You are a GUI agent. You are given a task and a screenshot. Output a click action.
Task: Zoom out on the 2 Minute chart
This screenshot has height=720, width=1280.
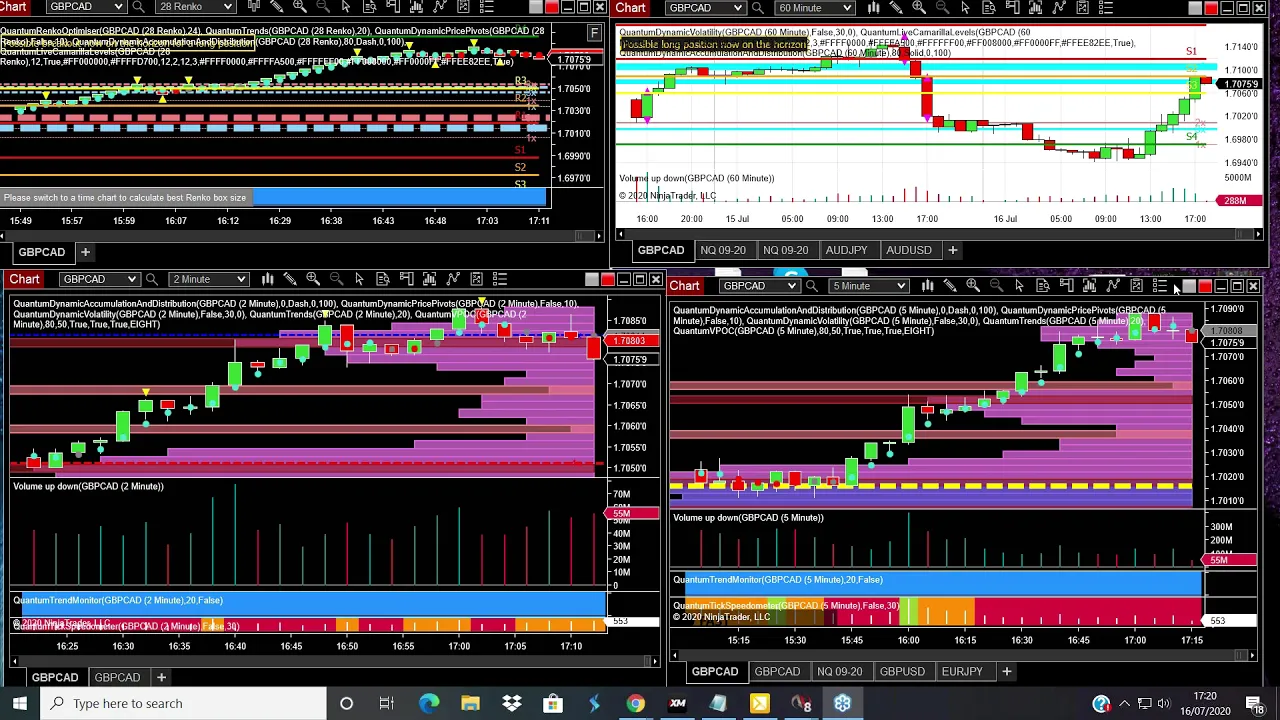tap(336, 279)
